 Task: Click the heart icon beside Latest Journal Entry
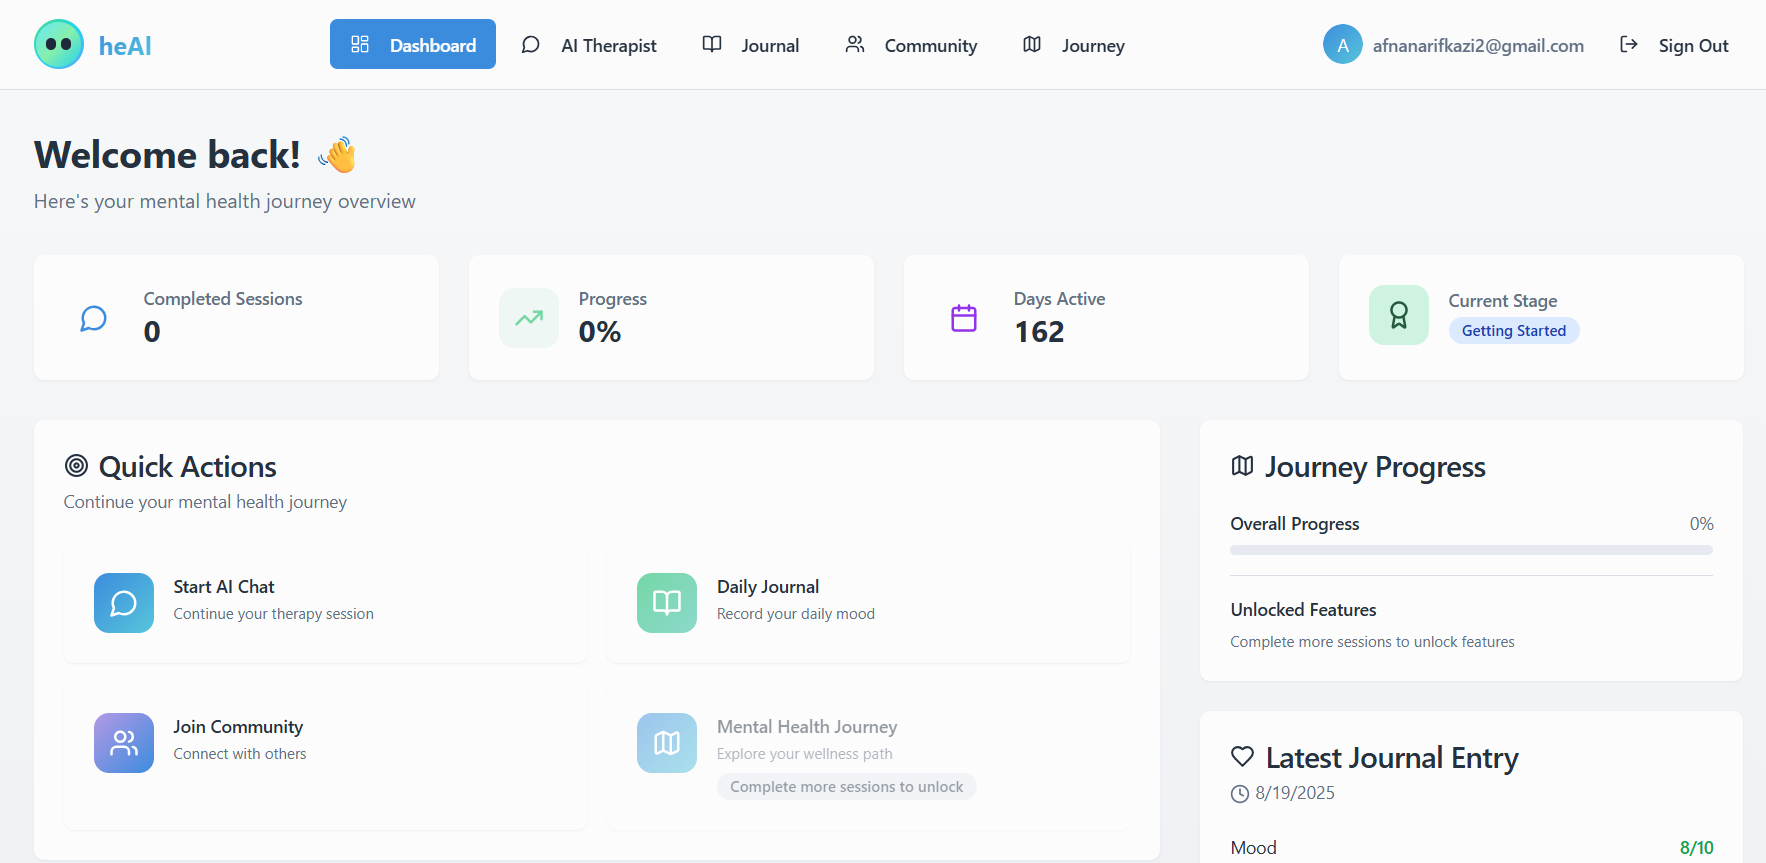click(x=1242, y=756)
